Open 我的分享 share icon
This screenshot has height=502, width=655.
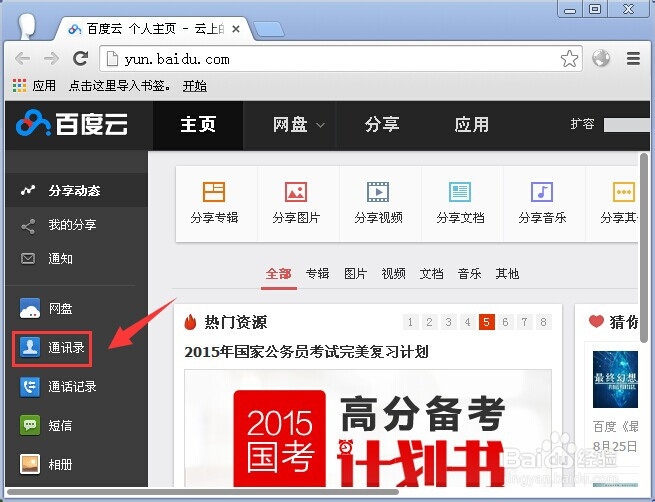(x=28, y=226)
